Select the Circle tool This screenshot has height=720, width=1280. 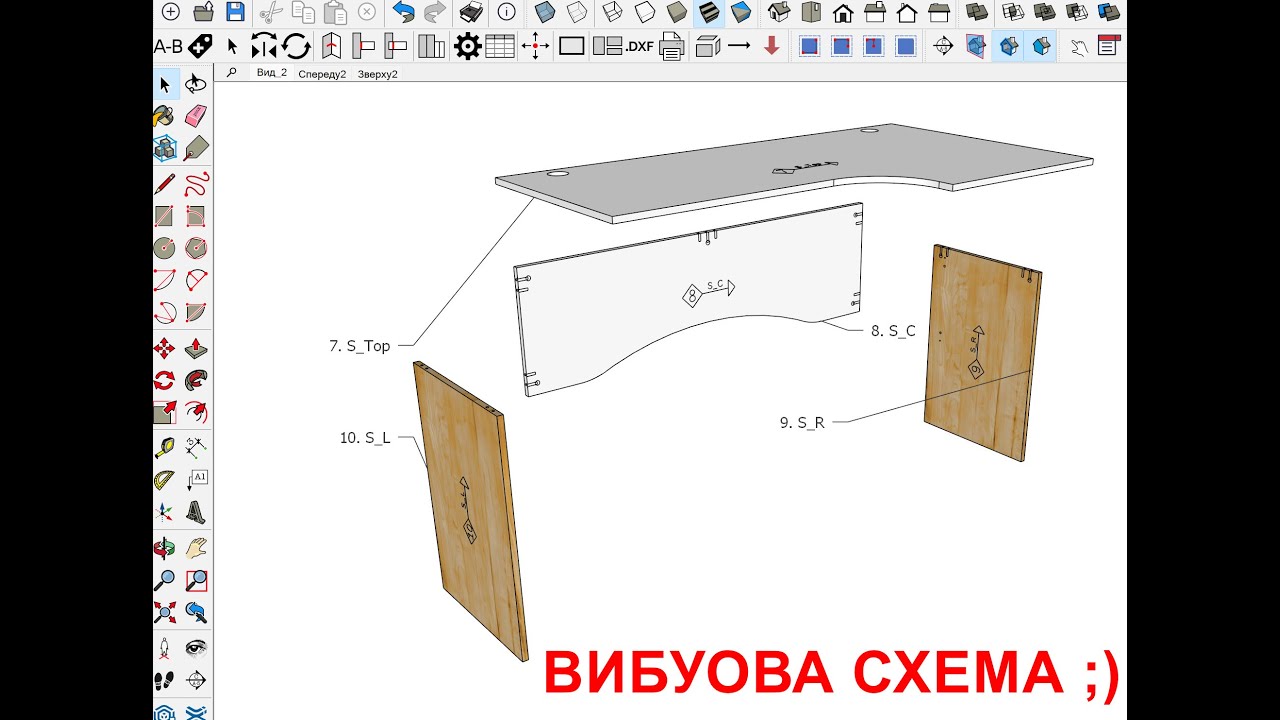[x=165, y=248]
